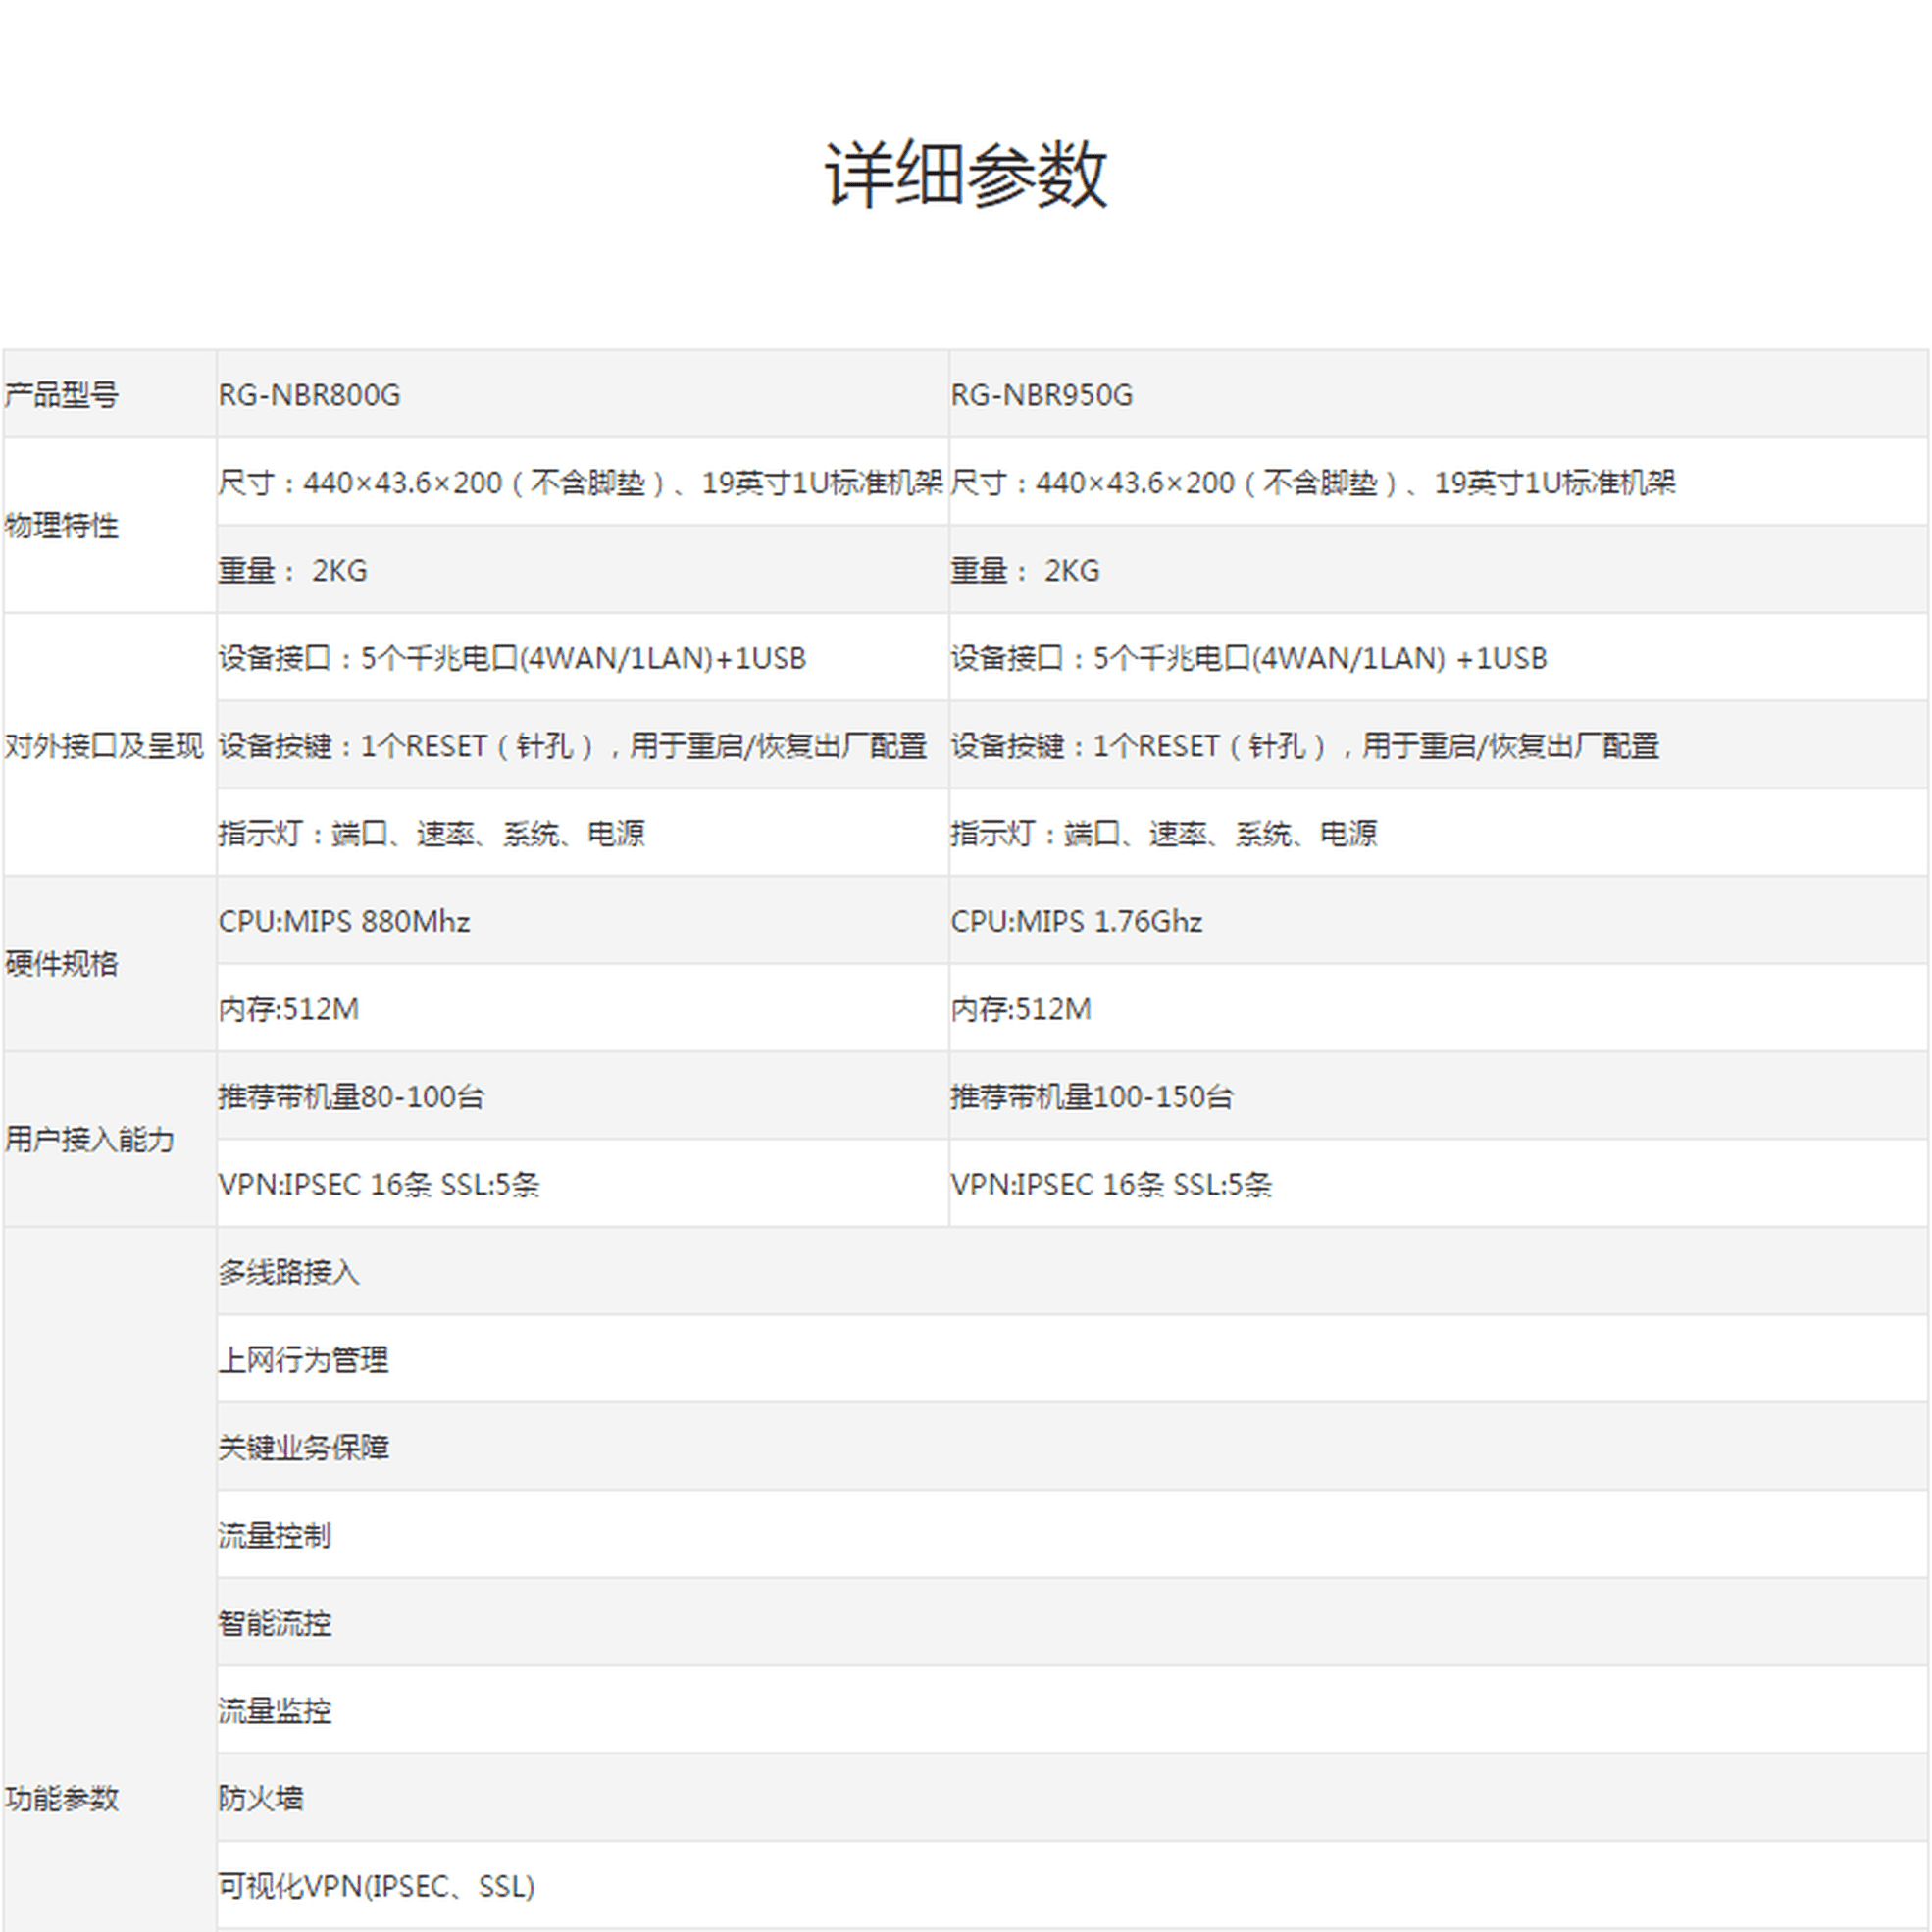Click the 智能流控 feature row

coord(1073,1622)
